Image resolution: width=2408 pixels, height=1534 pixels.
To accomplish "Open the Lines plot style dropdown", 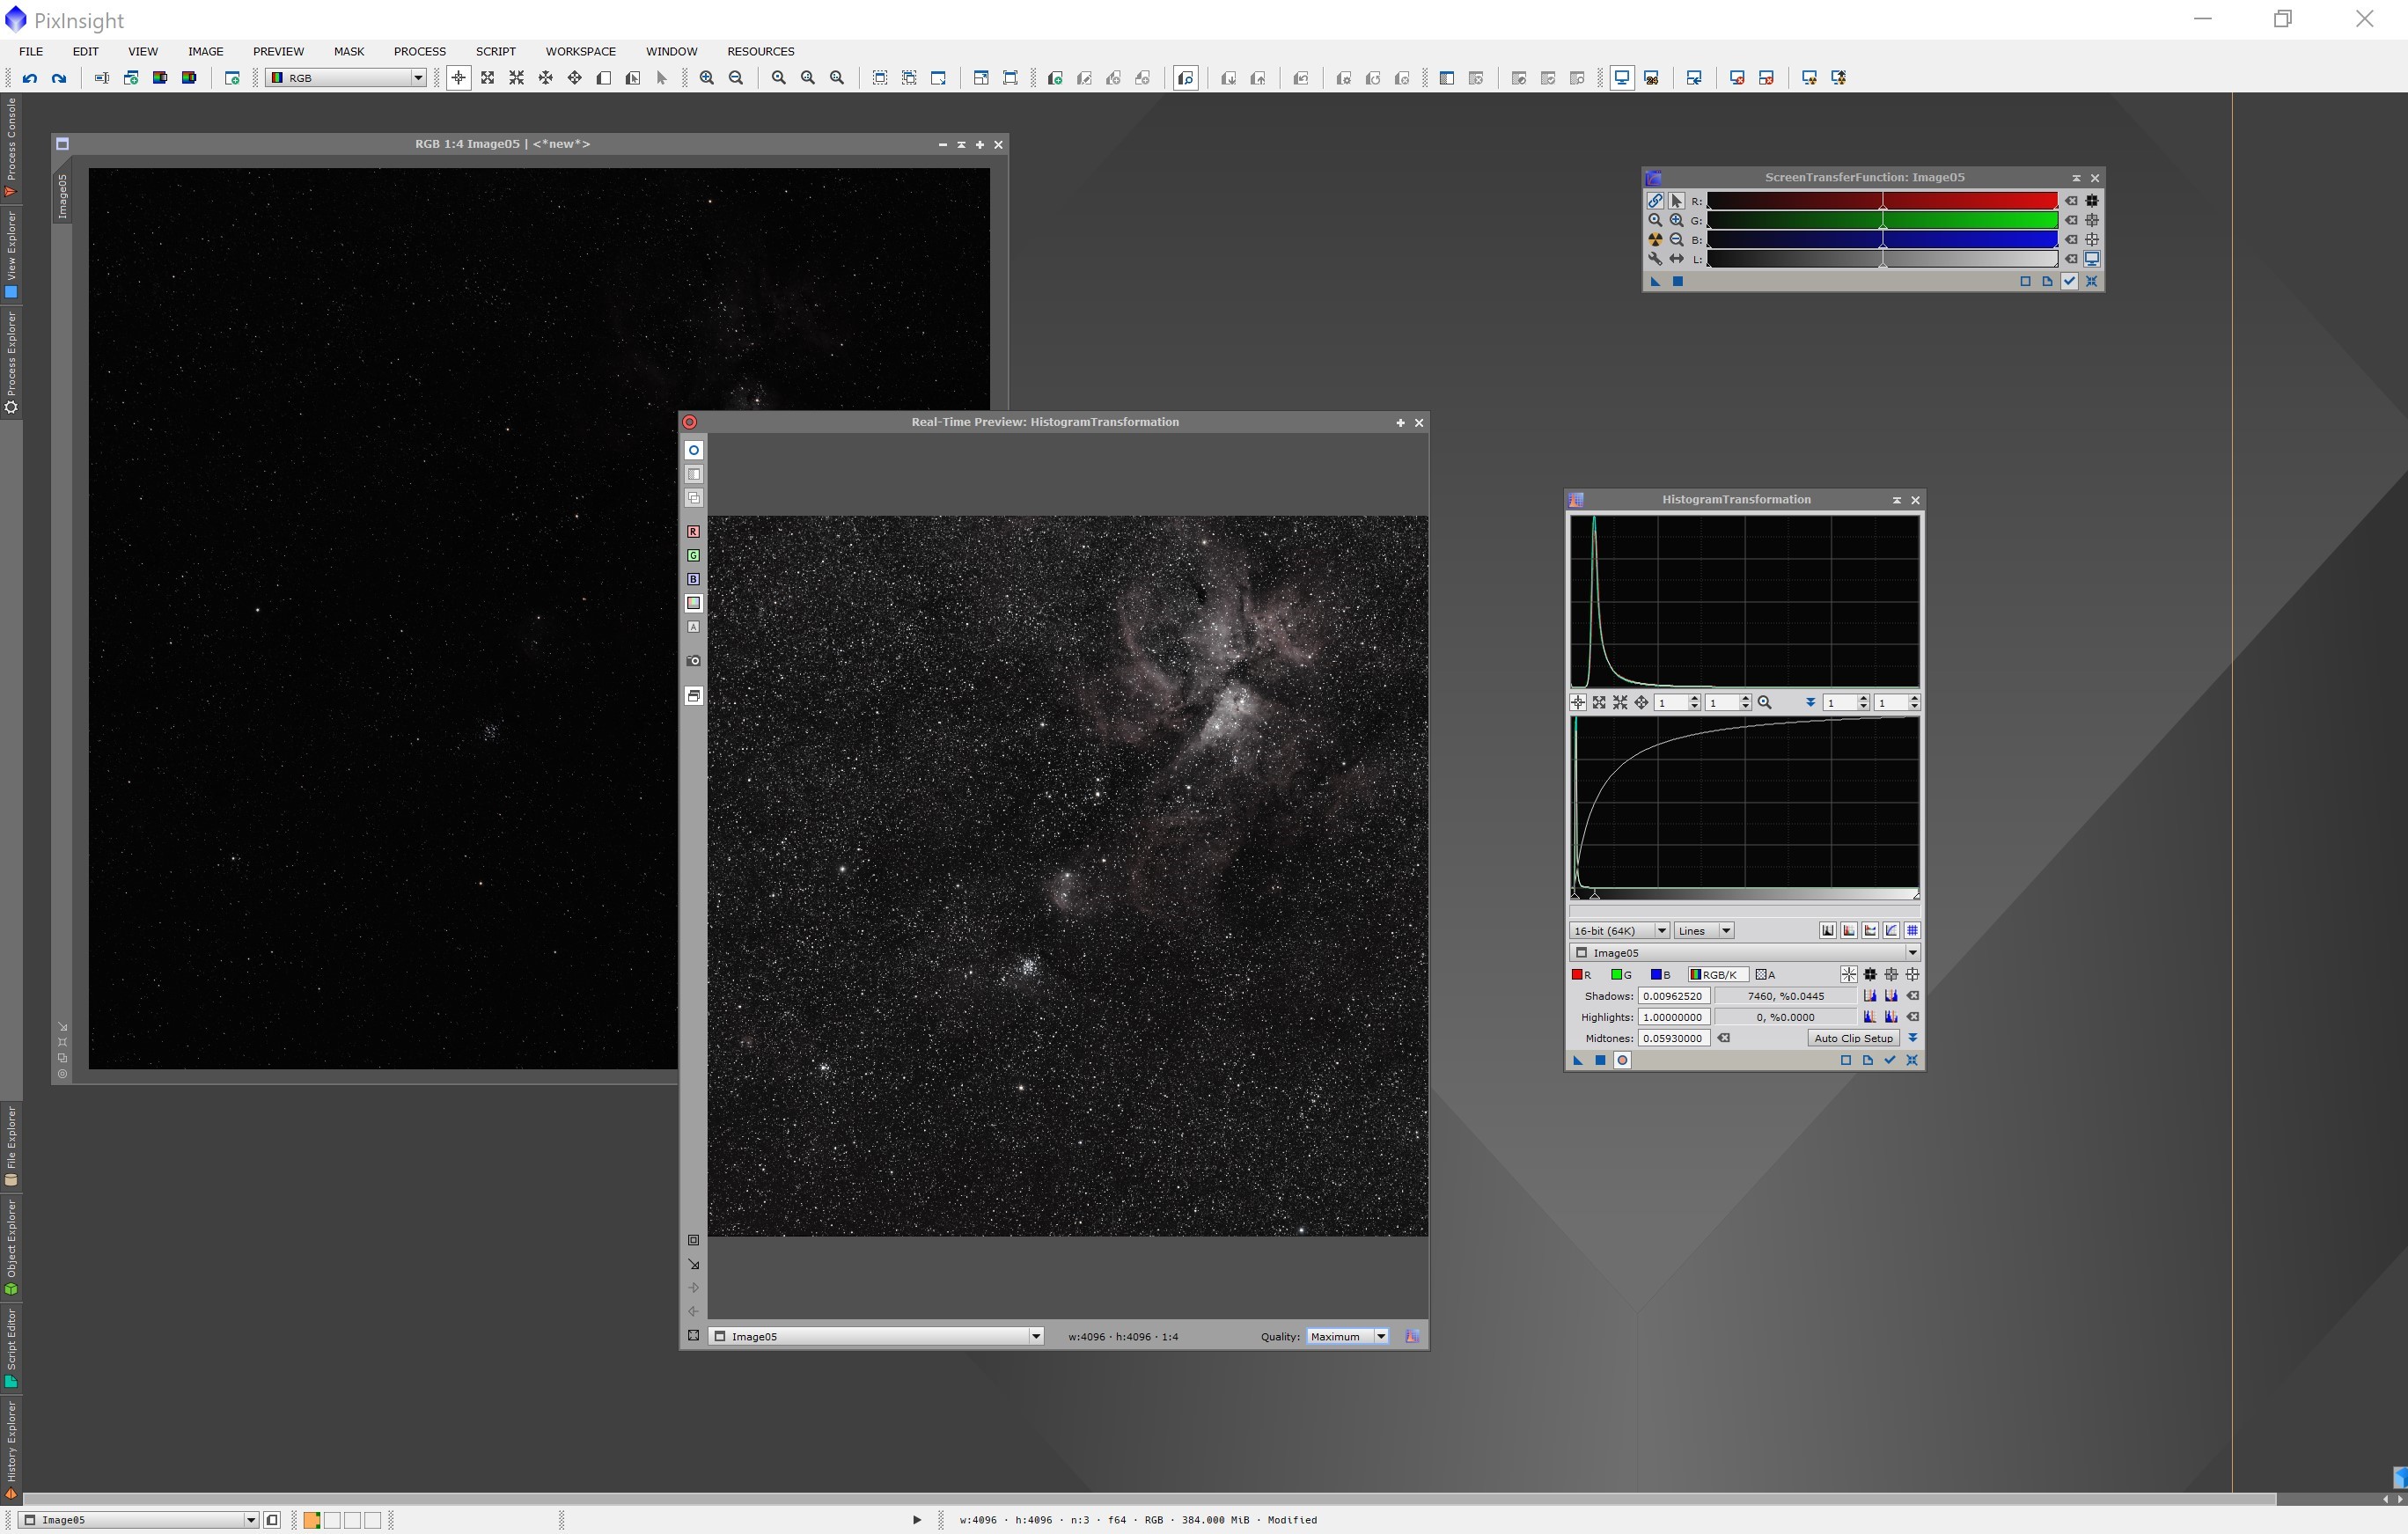I will click(x=1703, y=931).
